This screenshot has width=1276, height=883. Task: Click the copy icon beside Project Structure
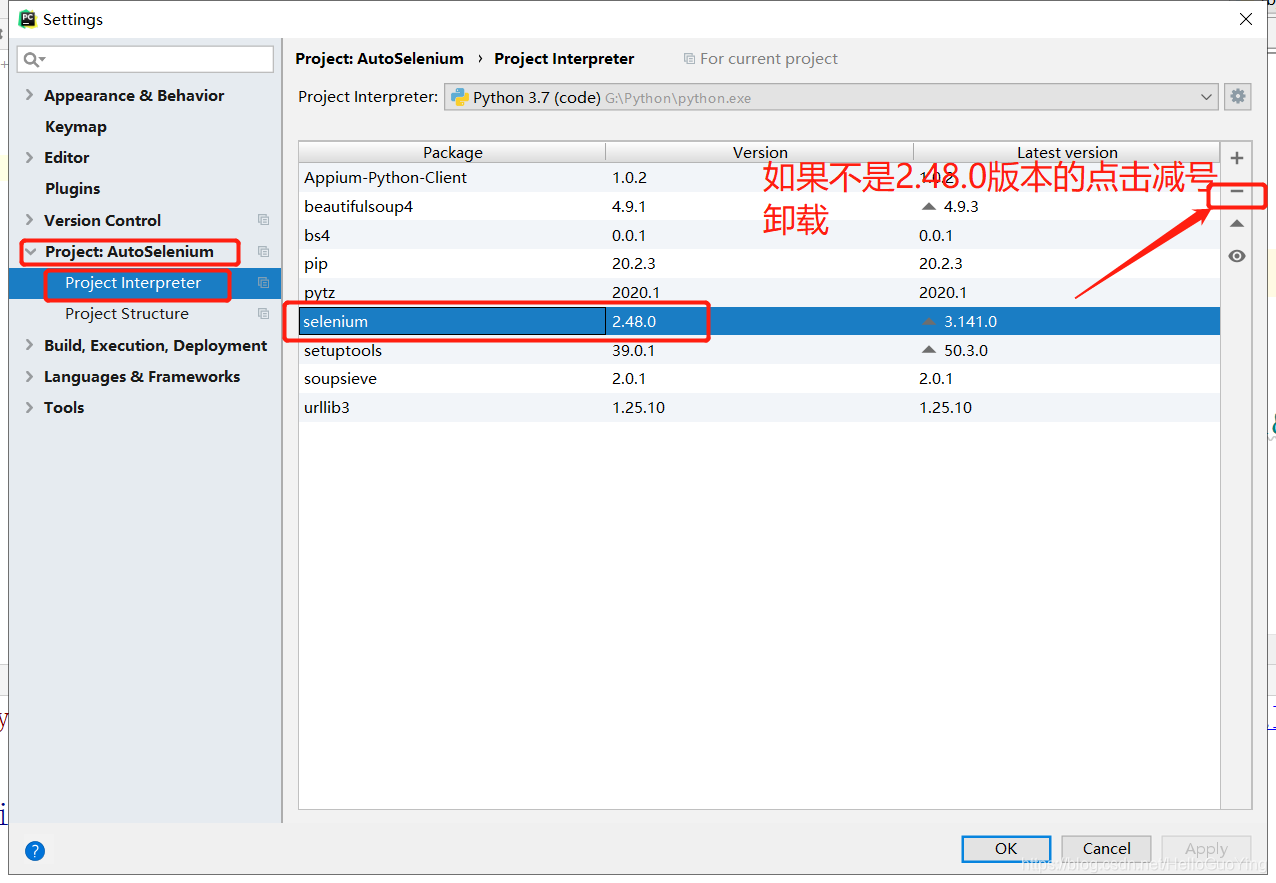coord(264,314)
